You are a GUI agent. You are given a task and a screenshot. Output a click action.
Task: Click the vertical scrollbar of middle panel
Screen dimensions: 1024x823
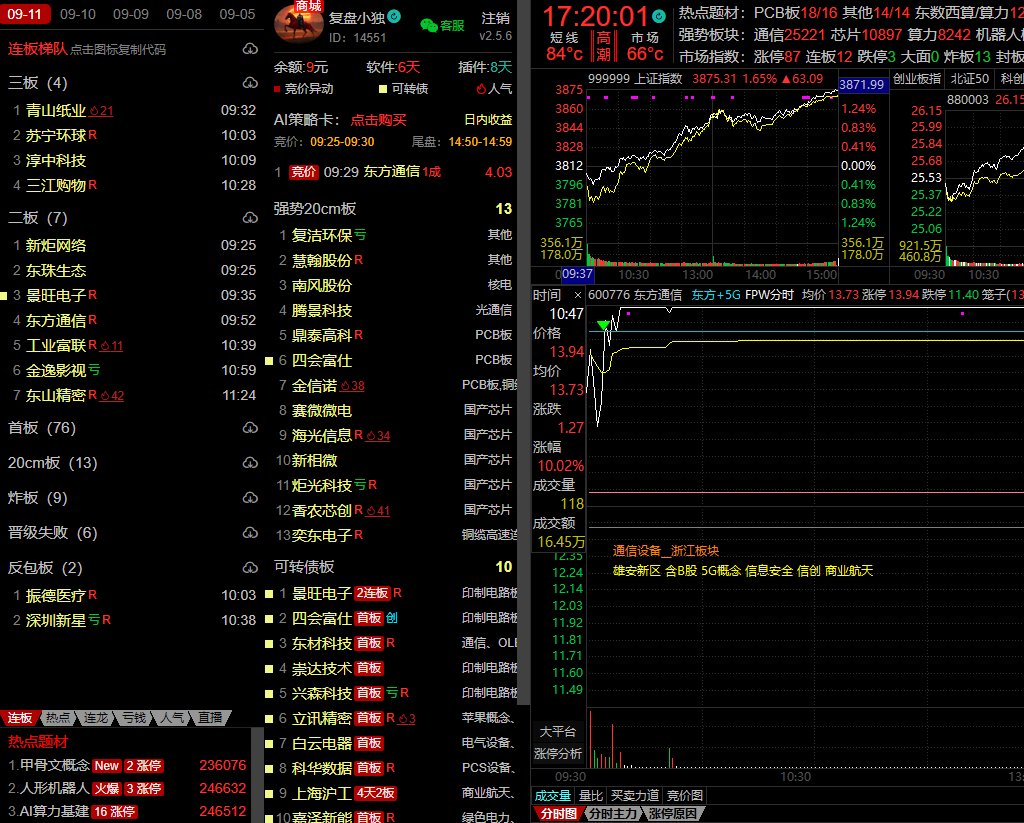[523, 353]
